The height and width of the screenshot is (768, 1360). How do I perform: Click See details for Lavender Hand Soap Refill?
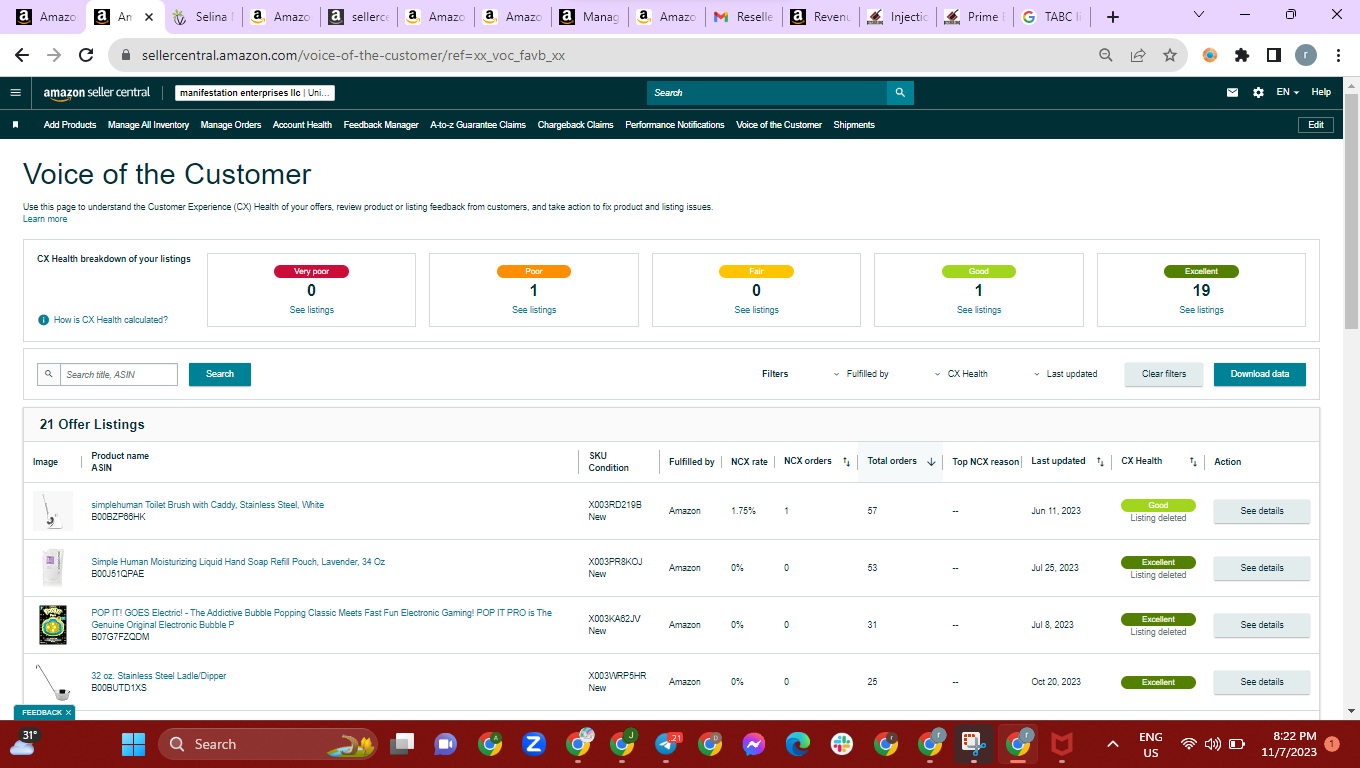click(x=1262, y=568)
